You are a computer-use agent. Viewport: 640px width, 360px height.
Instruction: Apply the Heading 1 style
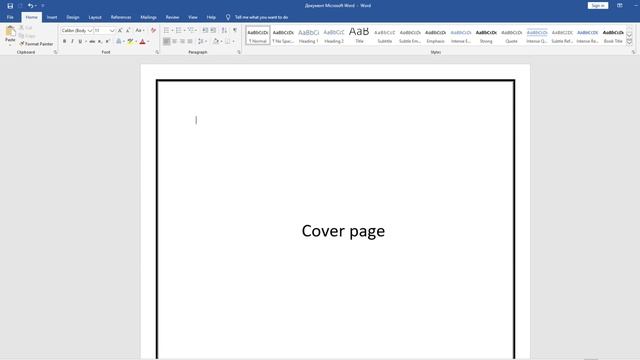[309, 36]
